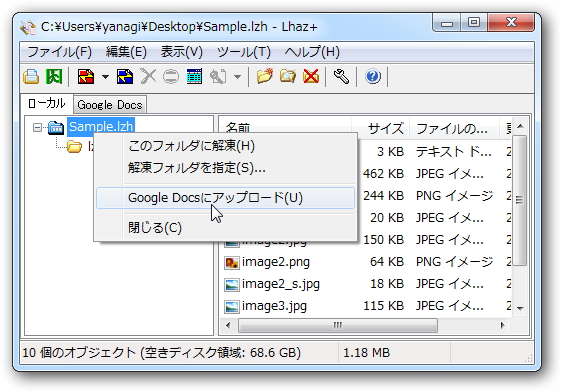Minimize the Lhaz+ window
Screen dimensions: 562x392
(x=447, y=22)
